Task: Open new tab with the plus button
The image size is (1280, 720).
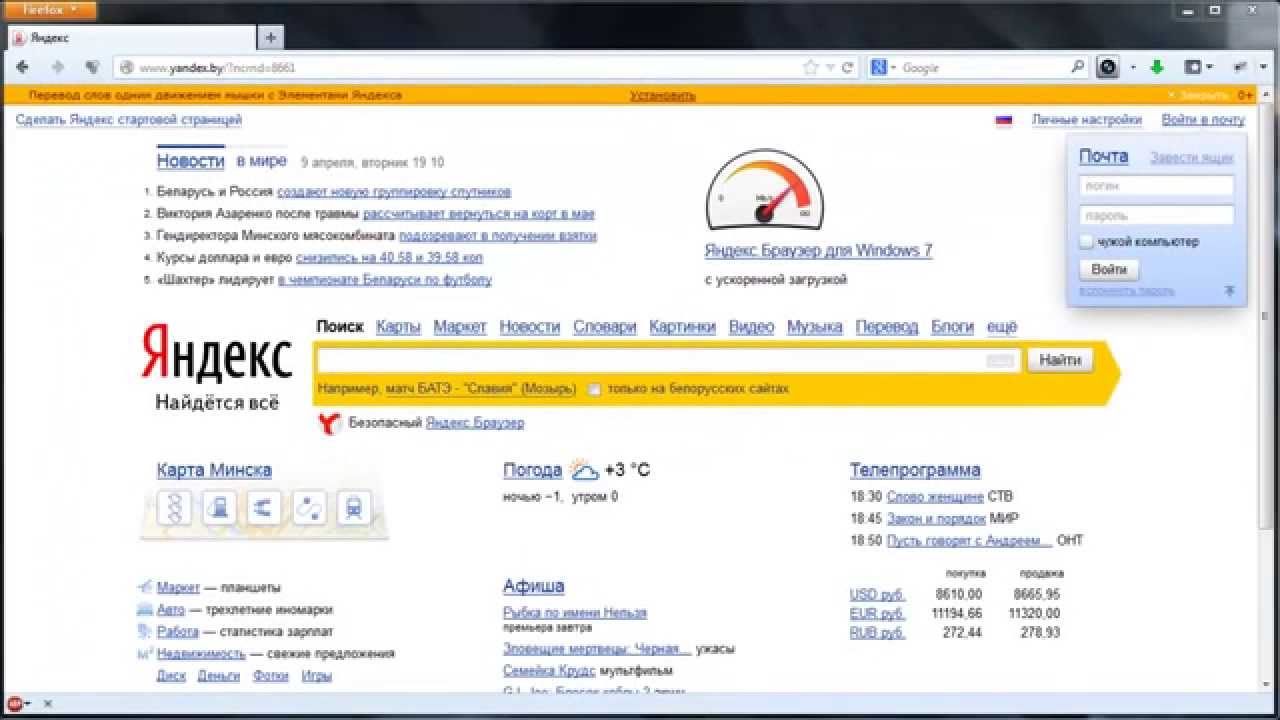Action: [270, 38]
